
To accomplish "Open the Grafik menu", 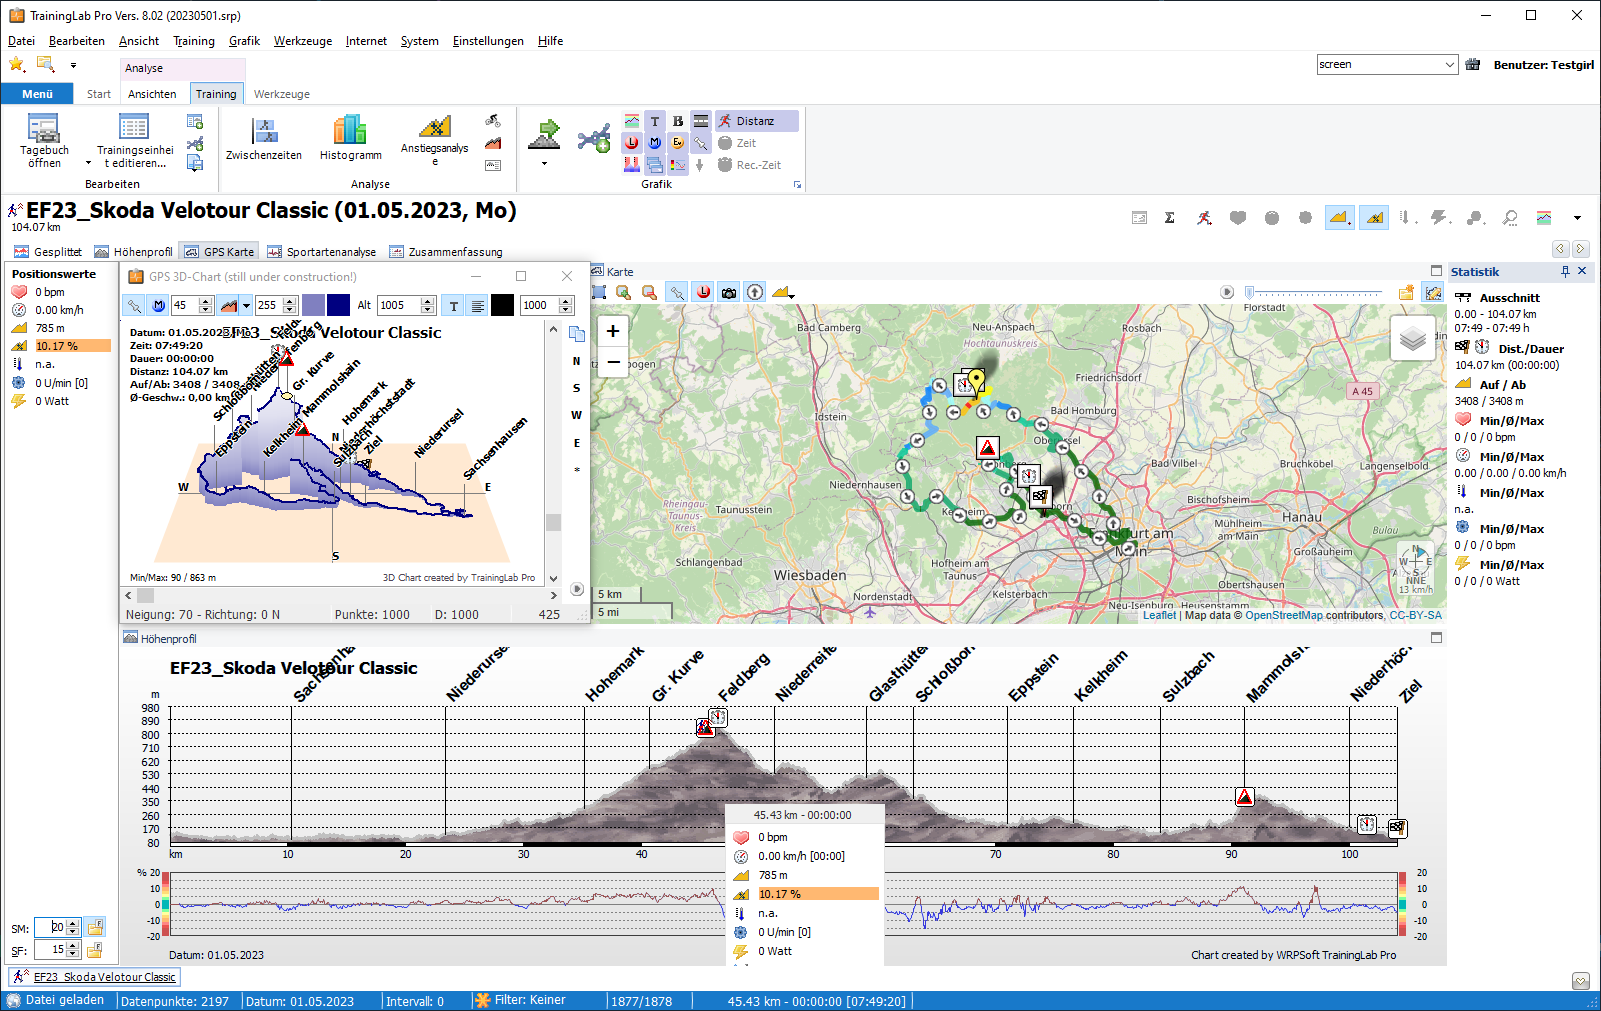I will [x=244, y=41].
